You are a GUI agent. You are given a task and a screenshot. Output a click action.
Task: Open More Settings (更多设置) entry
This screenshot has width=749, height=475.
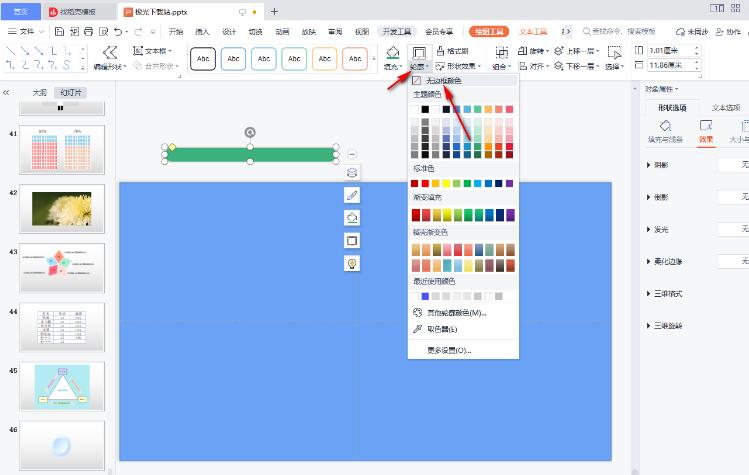coord(448,350)
